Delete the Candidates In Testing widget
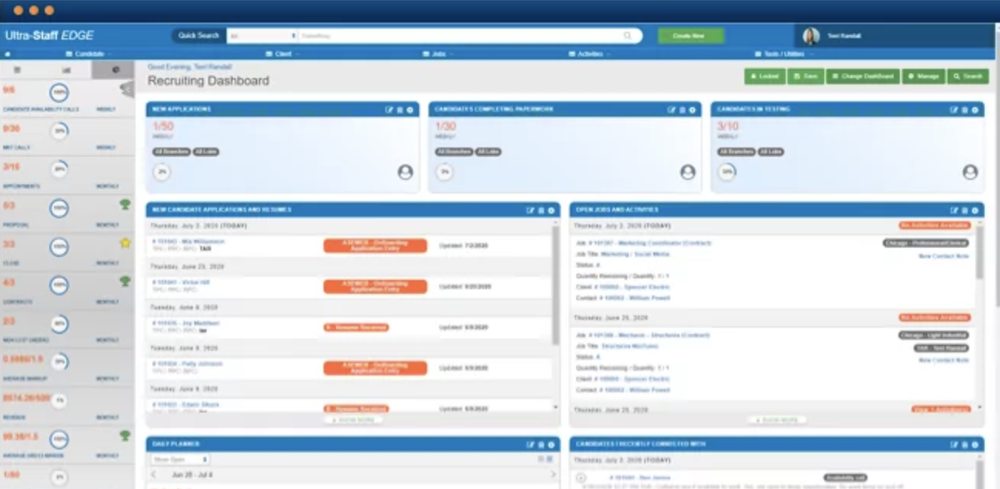 (965, 110)
